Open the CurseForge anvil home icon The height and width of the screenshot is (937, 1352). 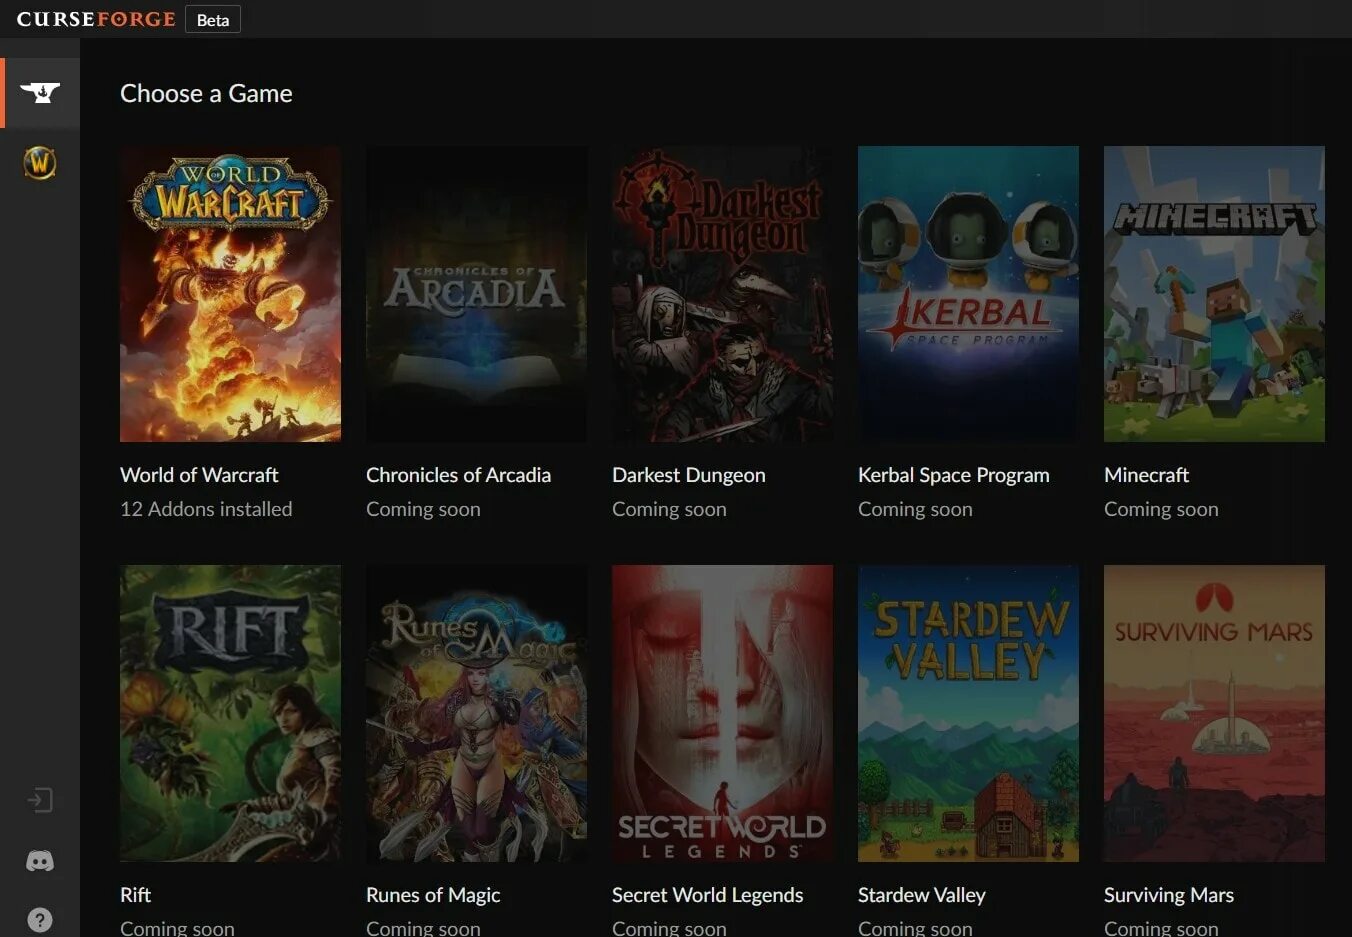[40, 93]
